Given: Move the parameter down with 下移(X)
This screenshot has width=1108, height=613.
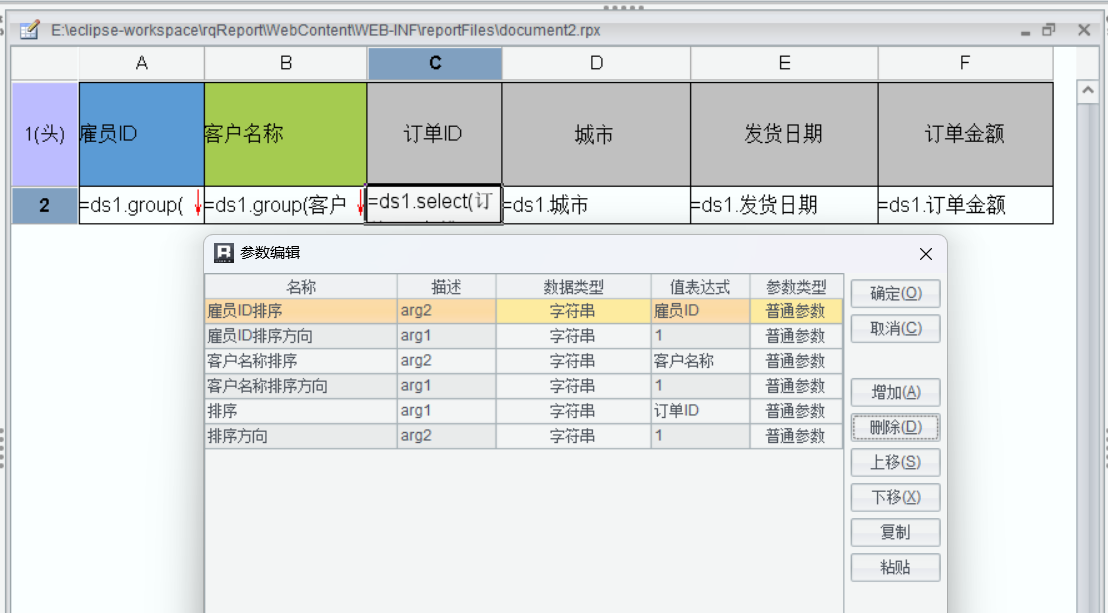Looking at the screenshot, I should (895, 497).
